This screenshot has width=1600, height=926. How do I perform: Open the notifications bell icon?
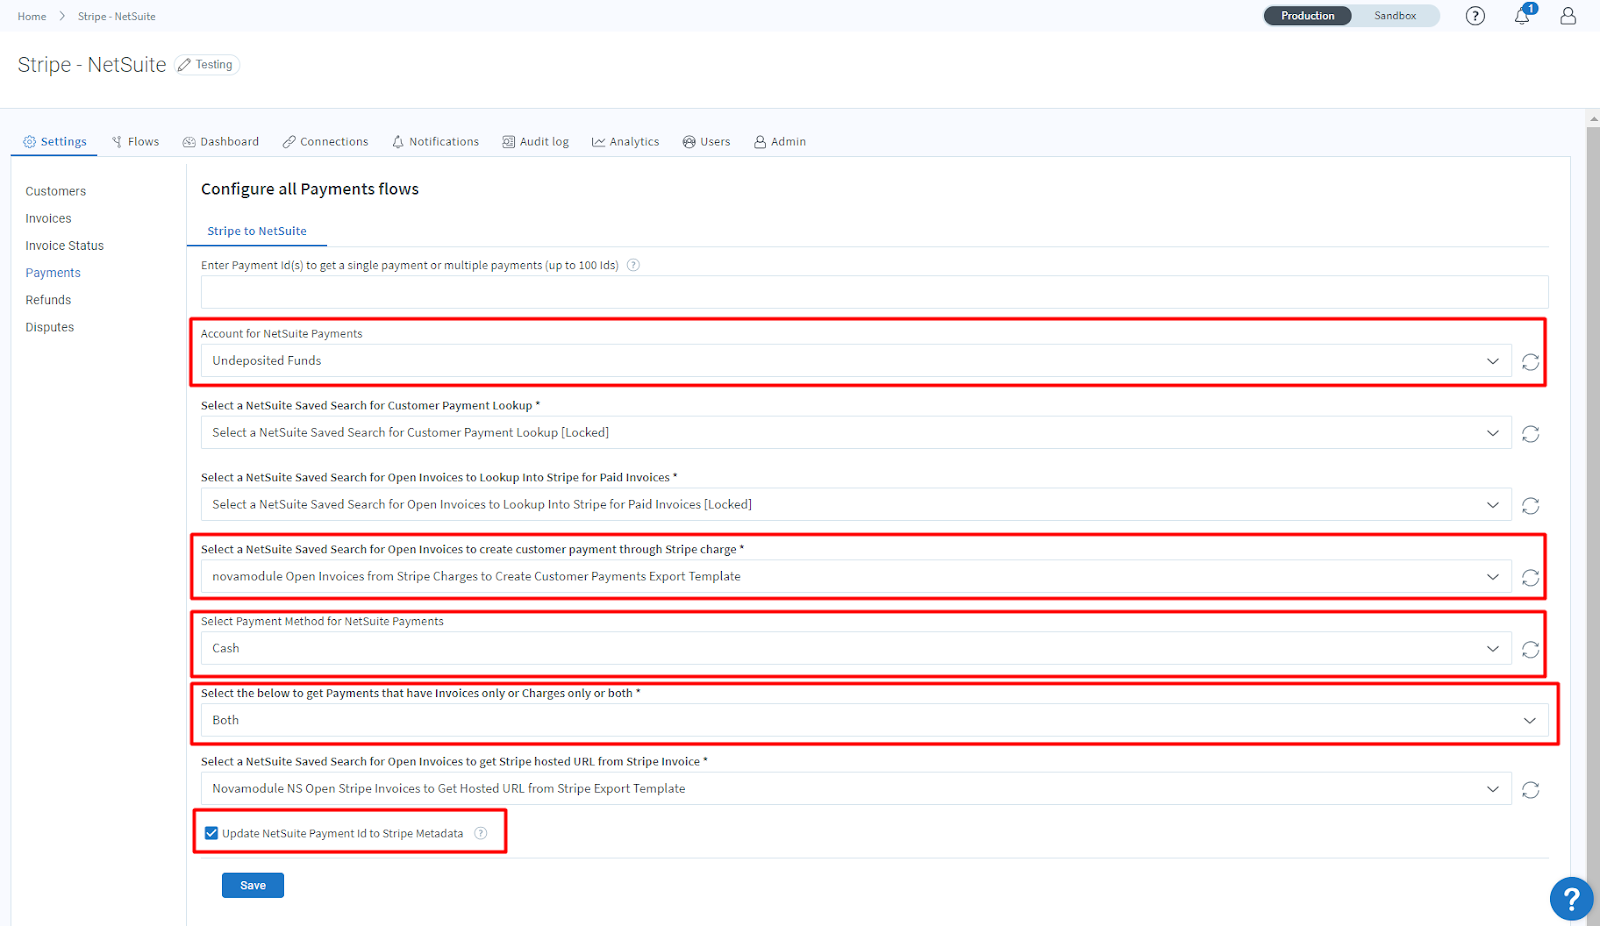1522,16
